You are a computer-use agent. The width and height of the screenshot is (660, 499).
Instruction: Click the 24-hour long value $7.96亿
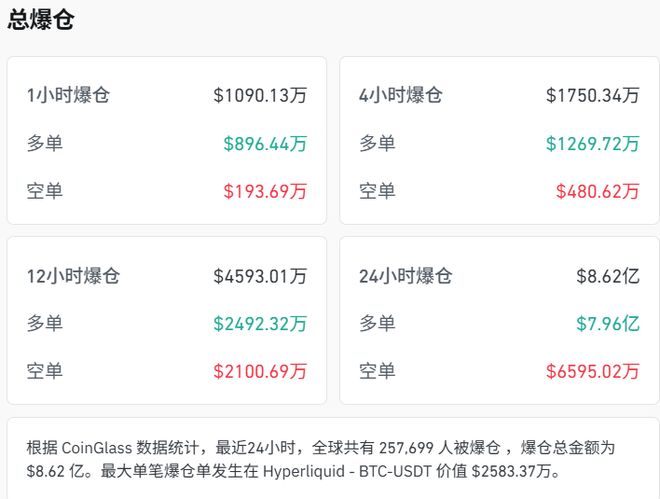pos(607,324)
